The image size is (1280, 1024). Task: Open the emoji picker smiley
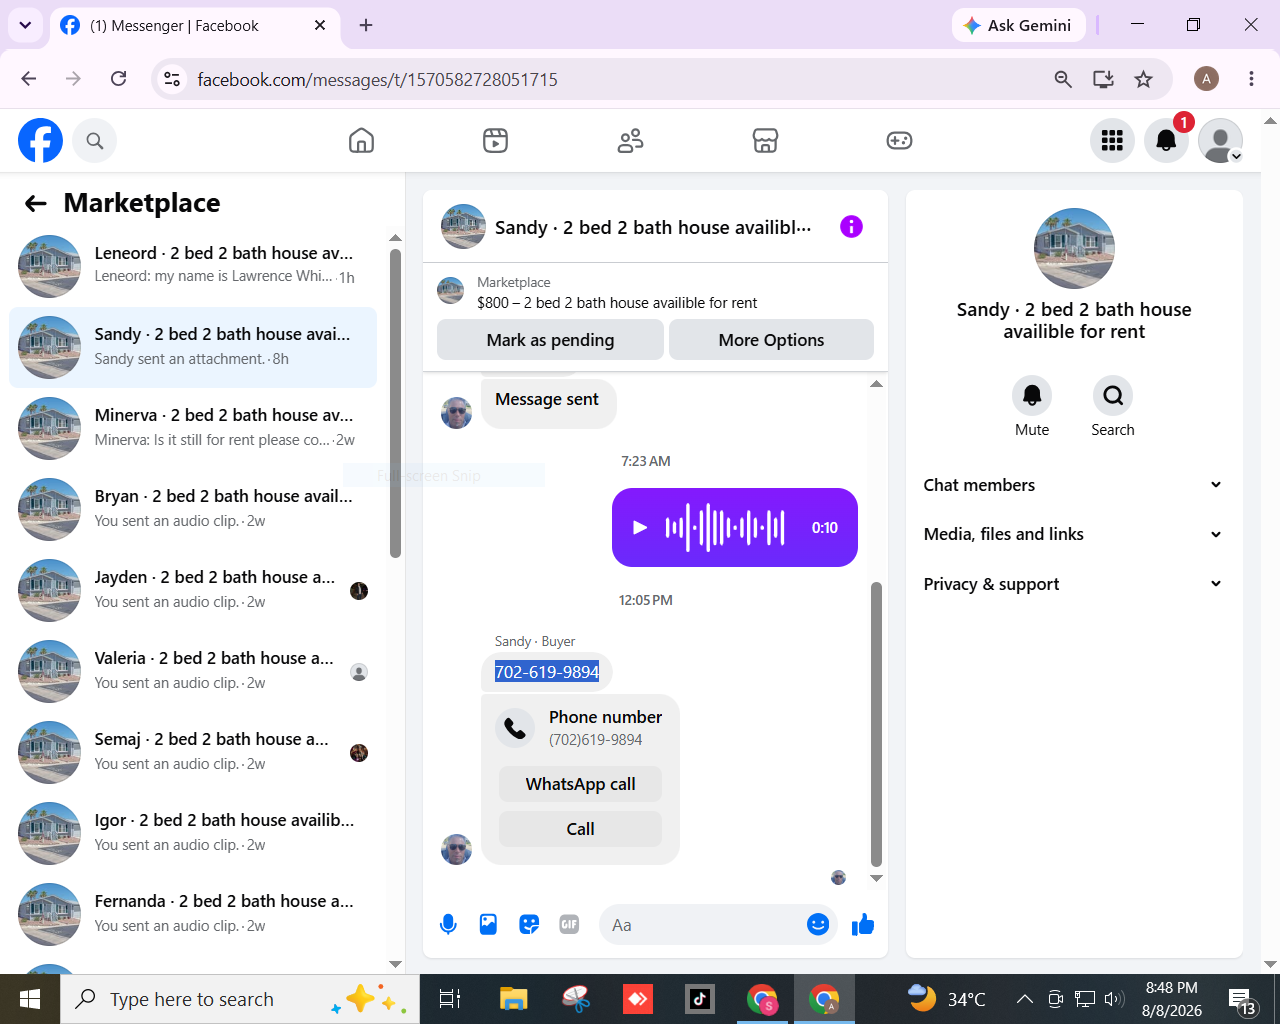pyautogui.click(x=818, y=925)
